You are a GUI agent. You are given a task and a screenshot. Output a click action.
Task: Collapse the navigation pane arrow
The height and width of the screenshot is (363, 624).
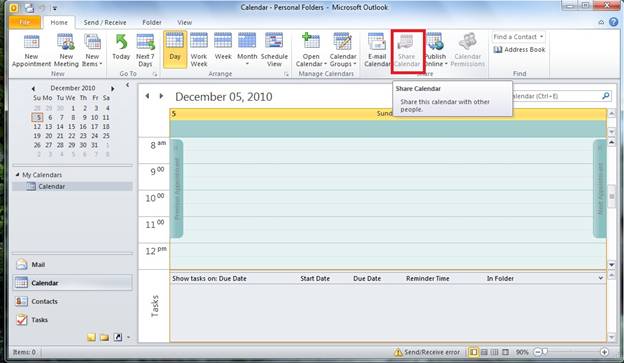click(x=127, y=85)
